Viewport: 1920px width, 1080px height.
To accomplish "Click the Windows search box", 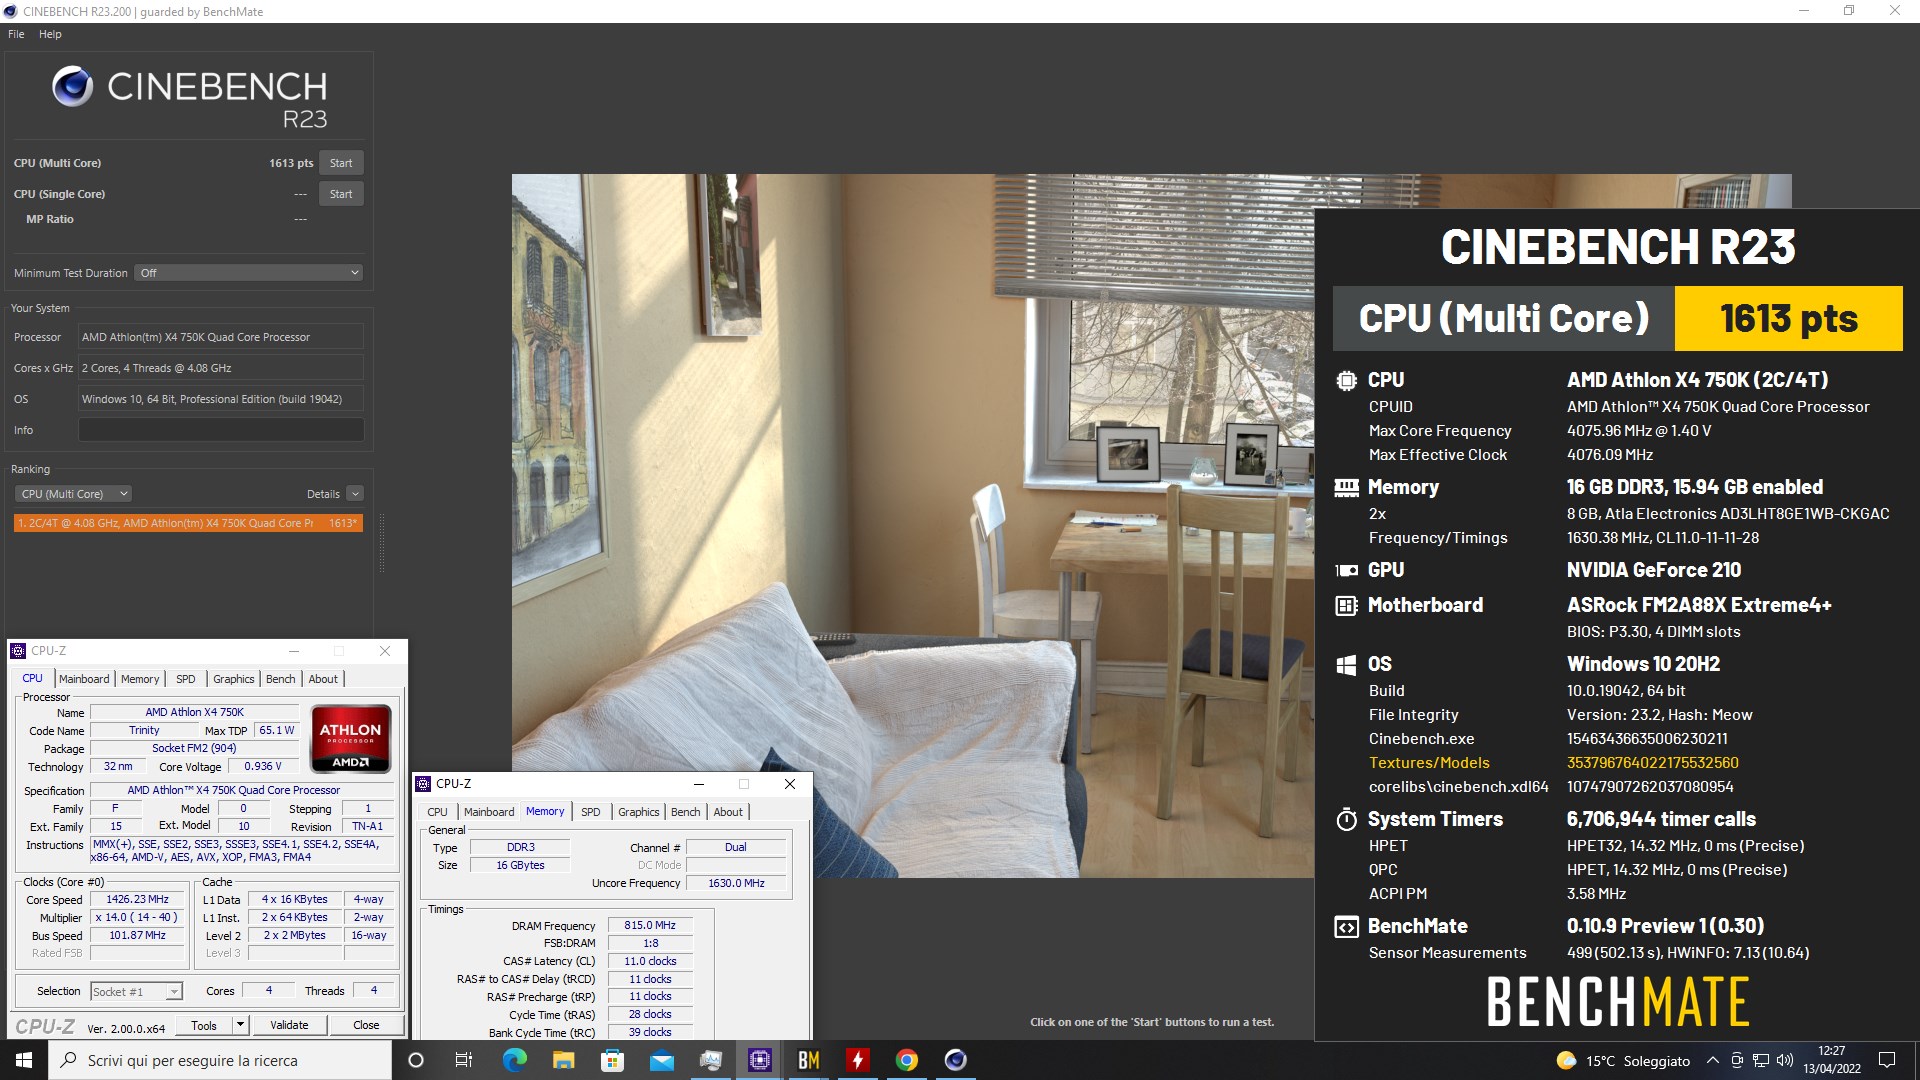I will coord(220,1060).
